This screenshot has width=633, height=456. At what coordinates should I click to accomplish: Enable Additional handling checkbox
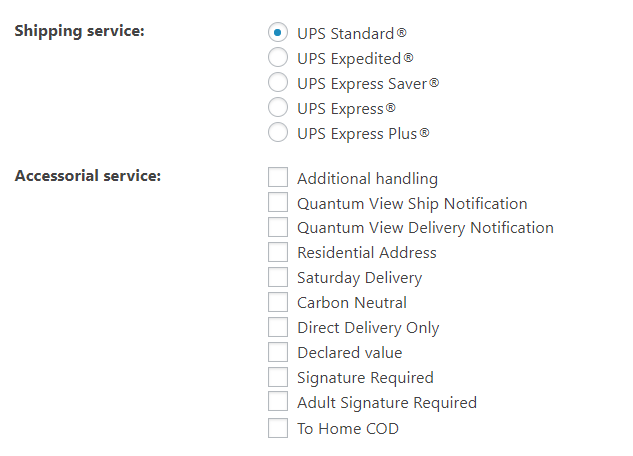point(278,177)
